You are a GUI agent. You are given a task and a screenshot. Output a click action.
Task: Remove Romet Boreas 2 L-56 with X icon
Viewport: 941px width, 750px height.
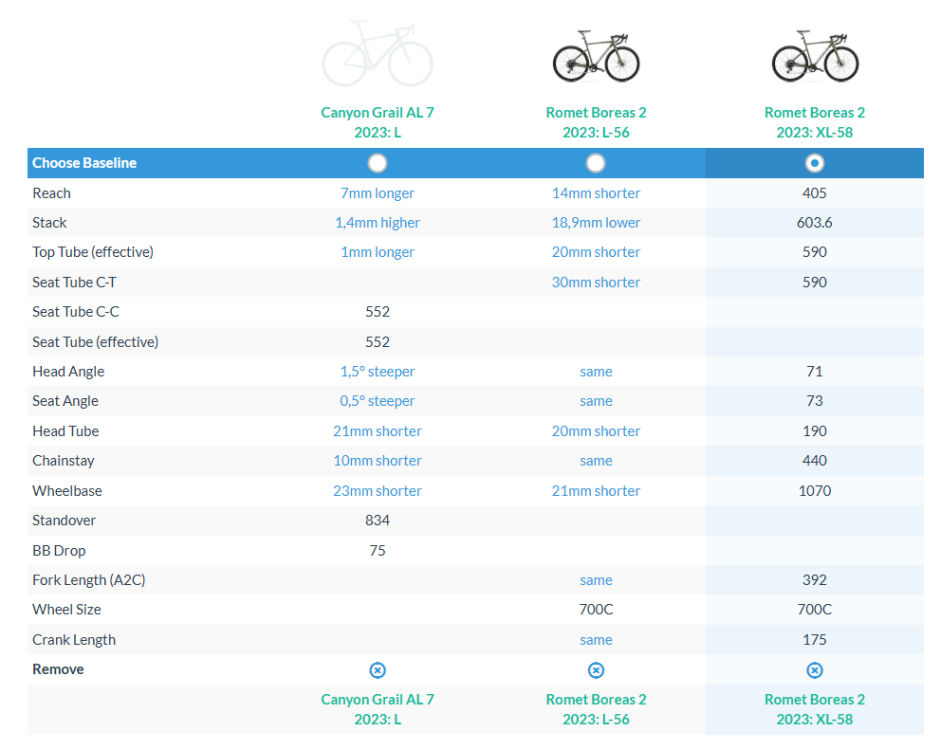(596, 670)
